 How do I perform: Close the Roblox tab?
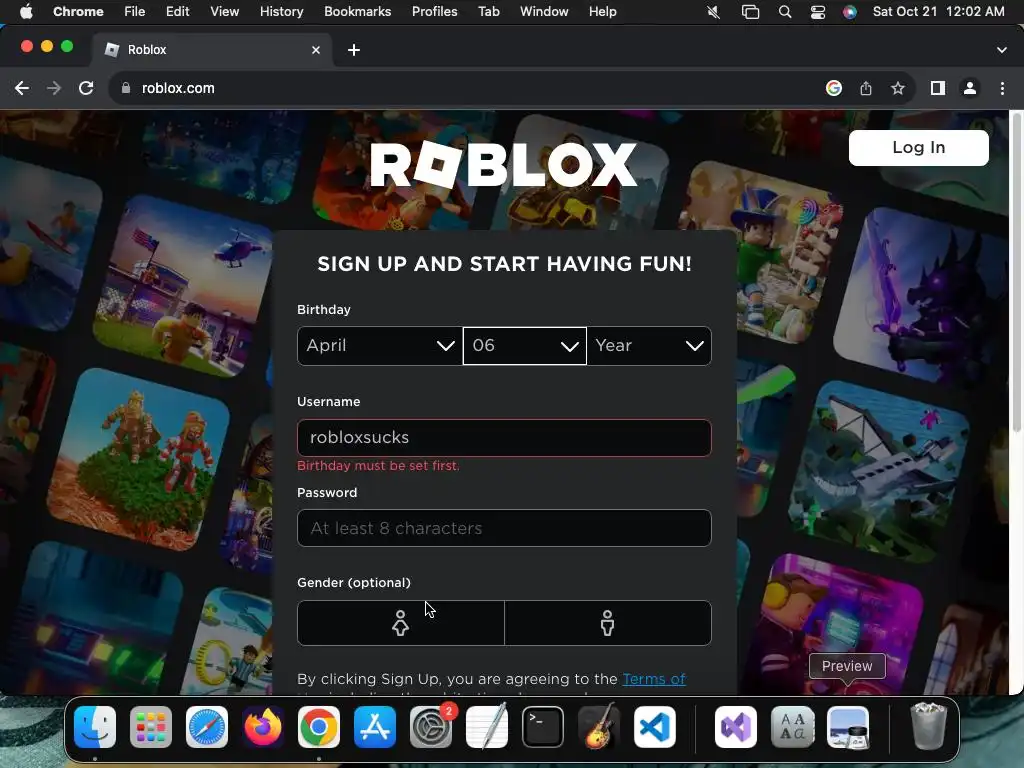pyautogui.click(x=316, y=50)
